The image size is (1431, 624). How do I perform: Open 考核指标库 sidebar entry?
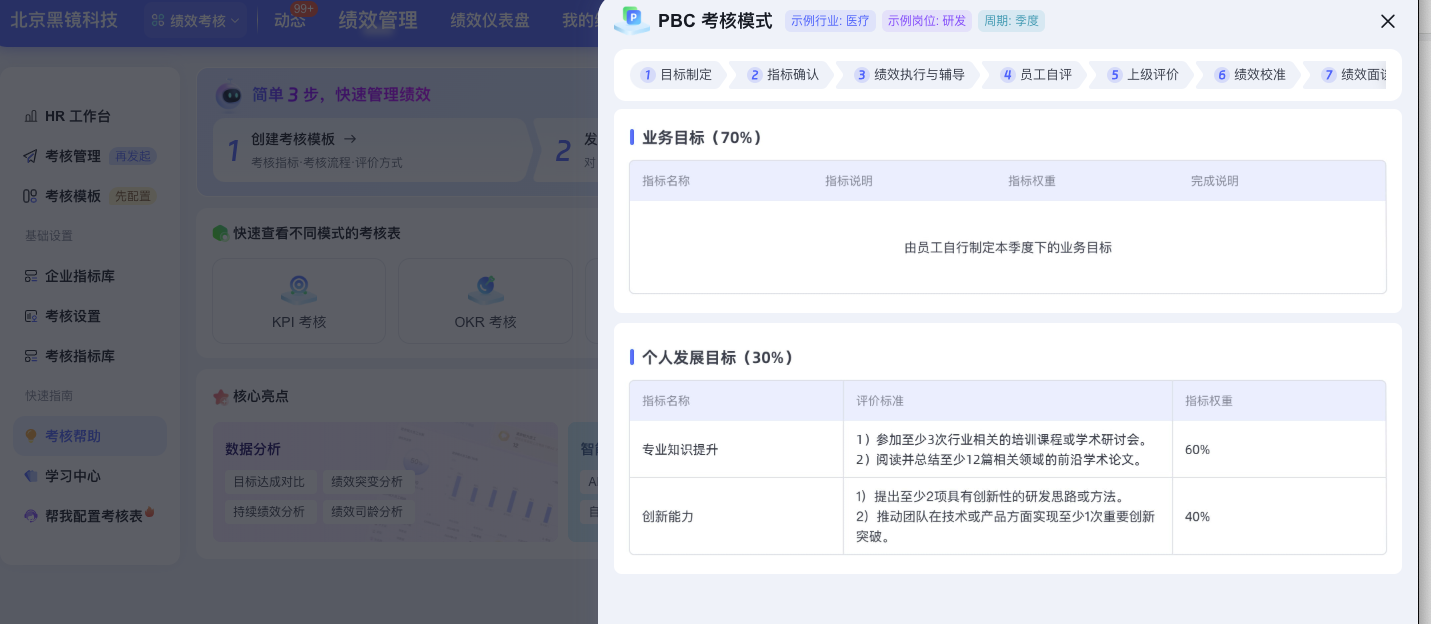[79, 356]
